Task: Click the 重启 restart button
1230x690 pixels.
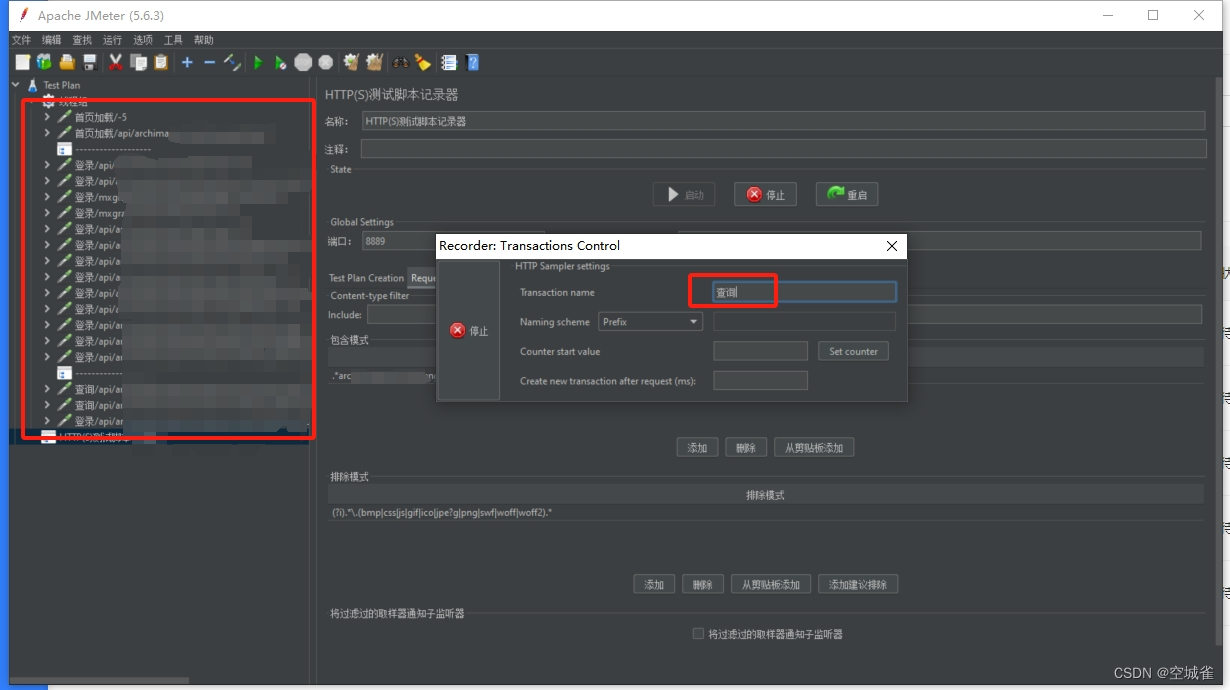Action: pyautogui.click(x=847, y=195)
